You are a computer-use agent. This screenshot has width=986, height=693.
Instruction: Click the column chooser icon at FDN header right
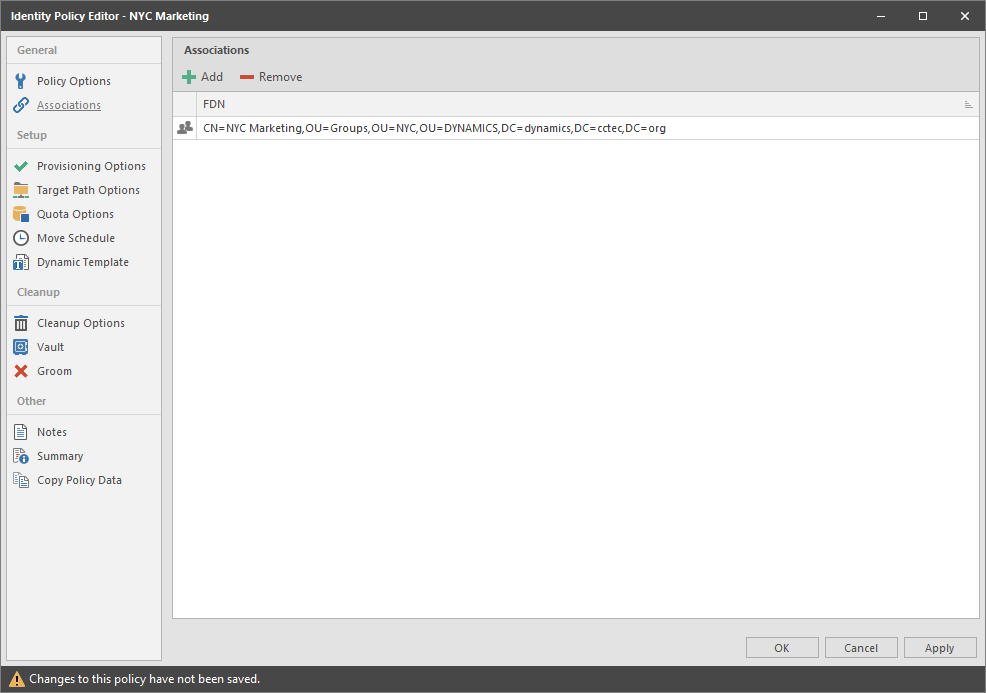[x=968, y=105]
